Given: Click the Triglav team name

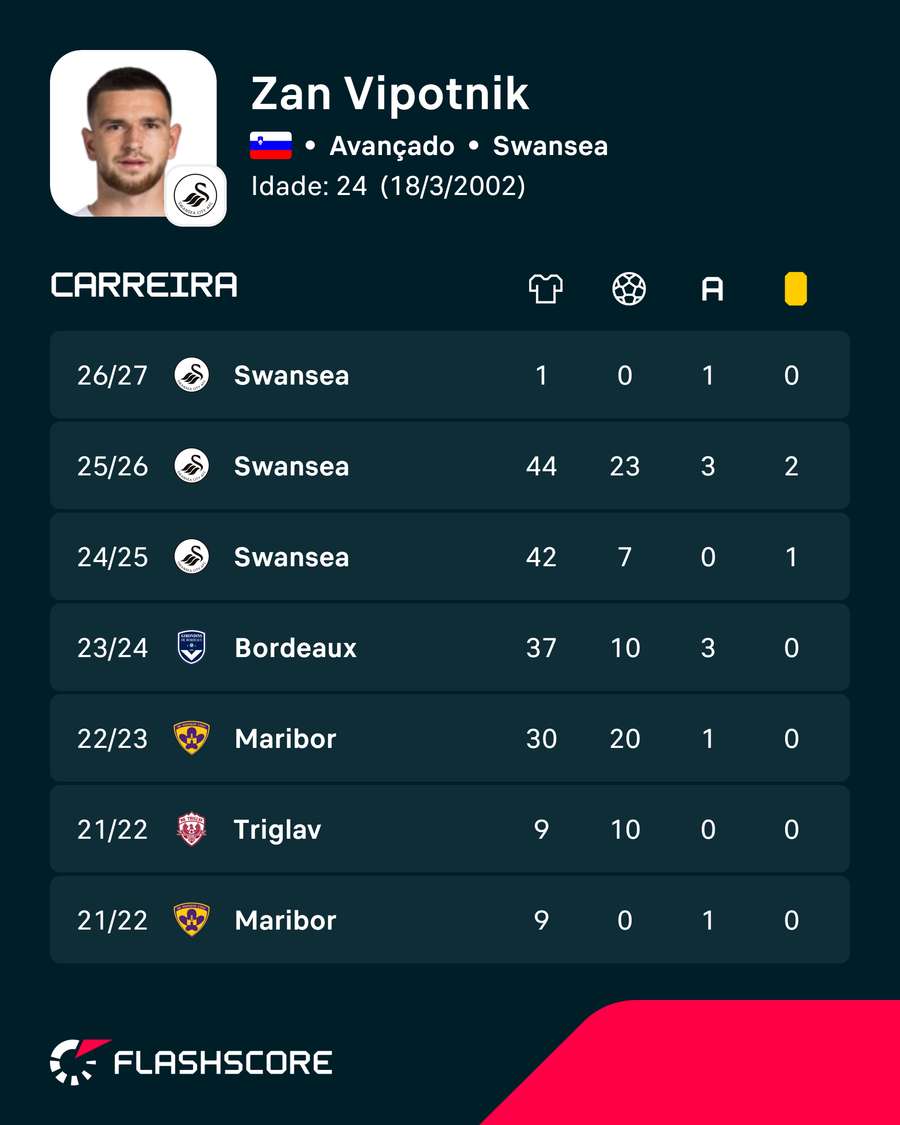Looking at the screenshot, I should pyautogui.click(x=278, y=830).
